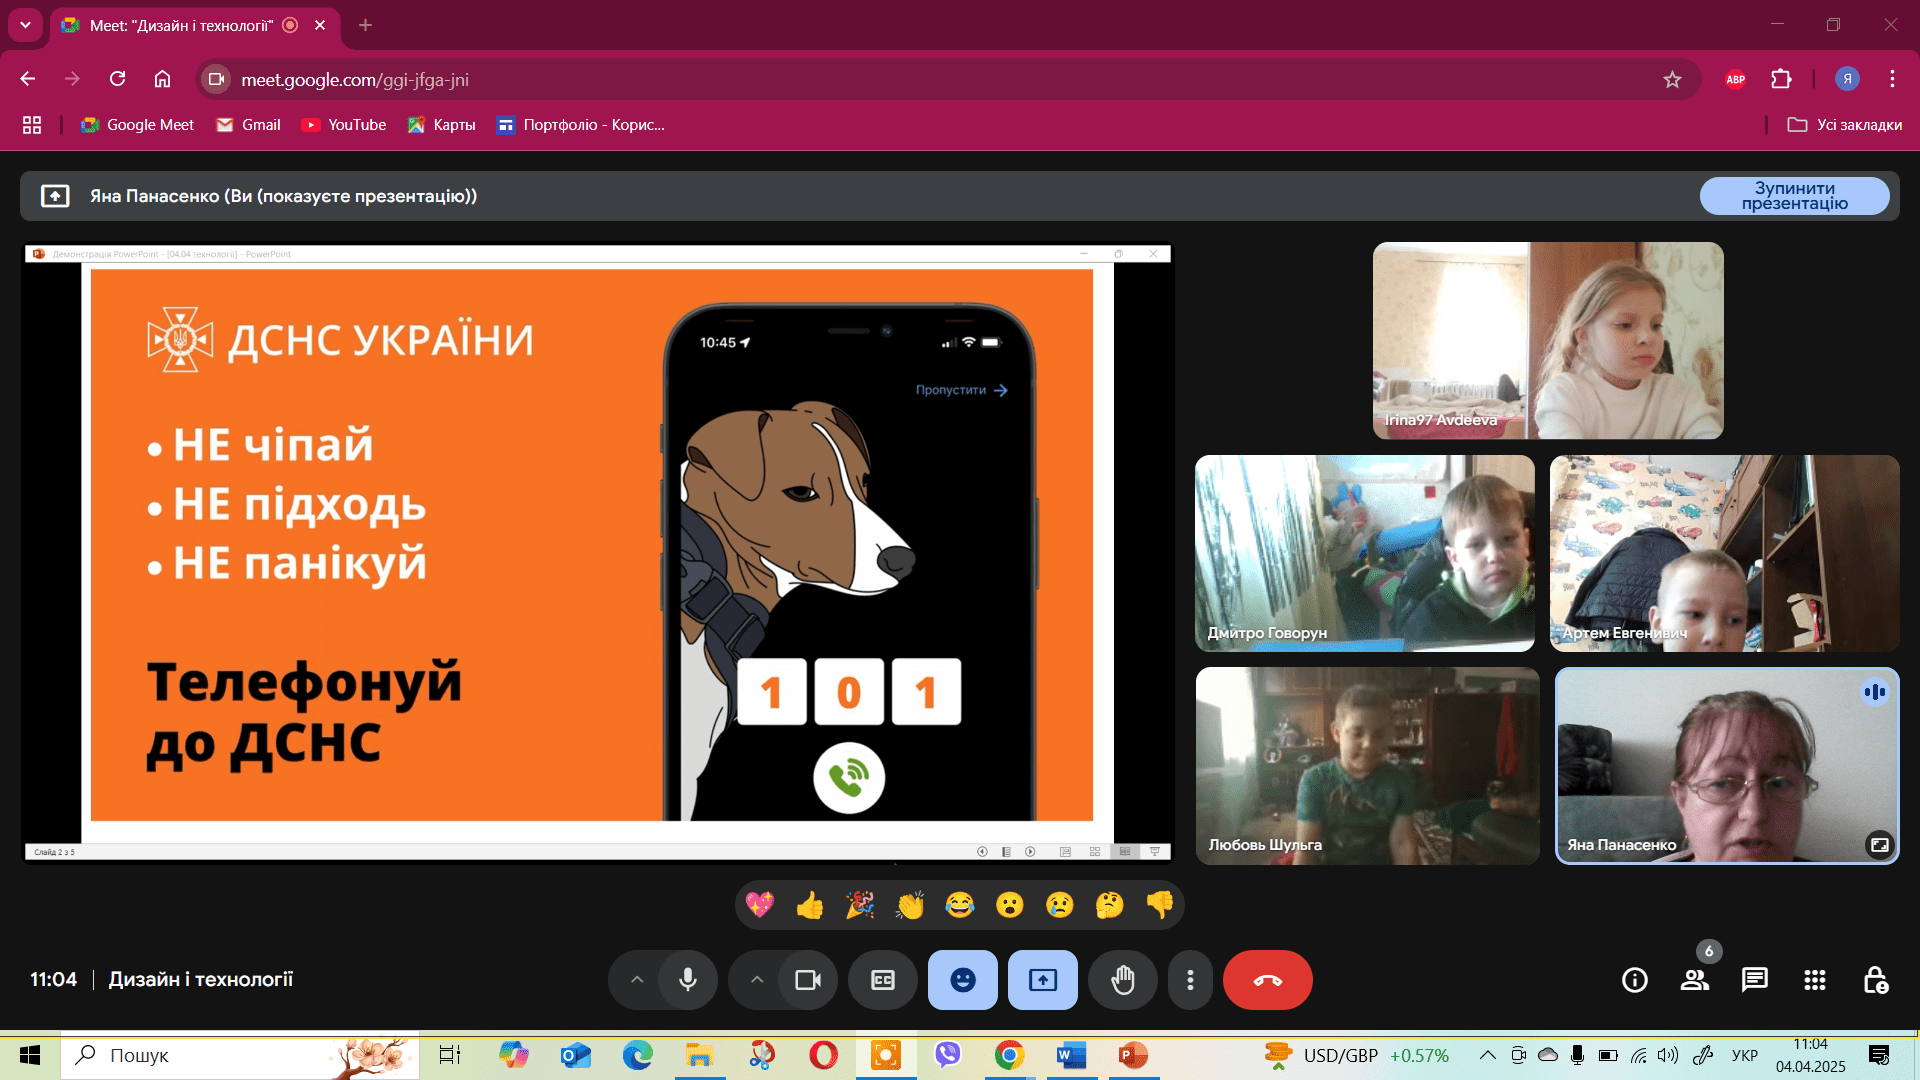Switch the УКР keyboard language
Viewport: 1920px width, 1080px height.
pos(1745,1055)
